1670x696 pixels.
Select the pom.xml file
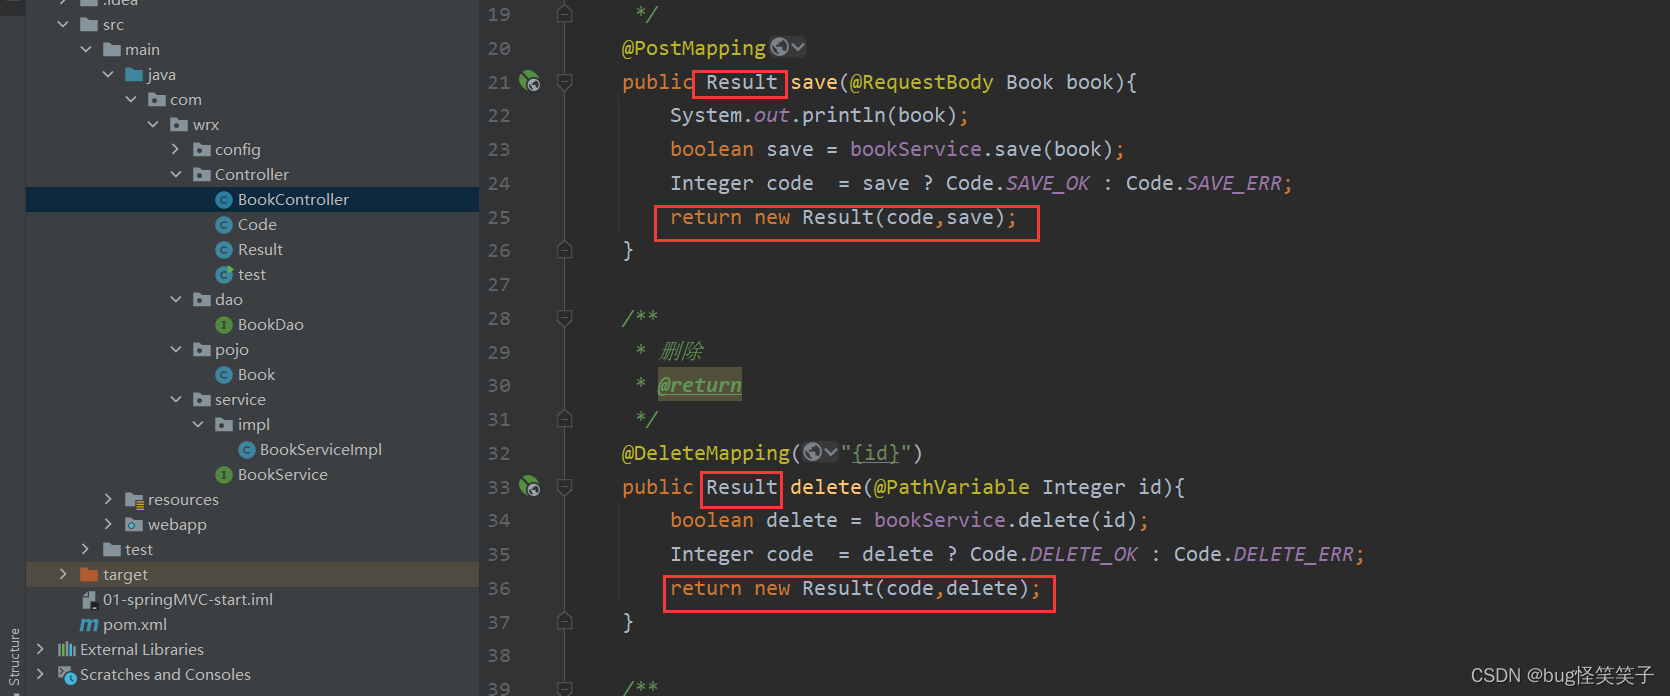tap(135, 624)
